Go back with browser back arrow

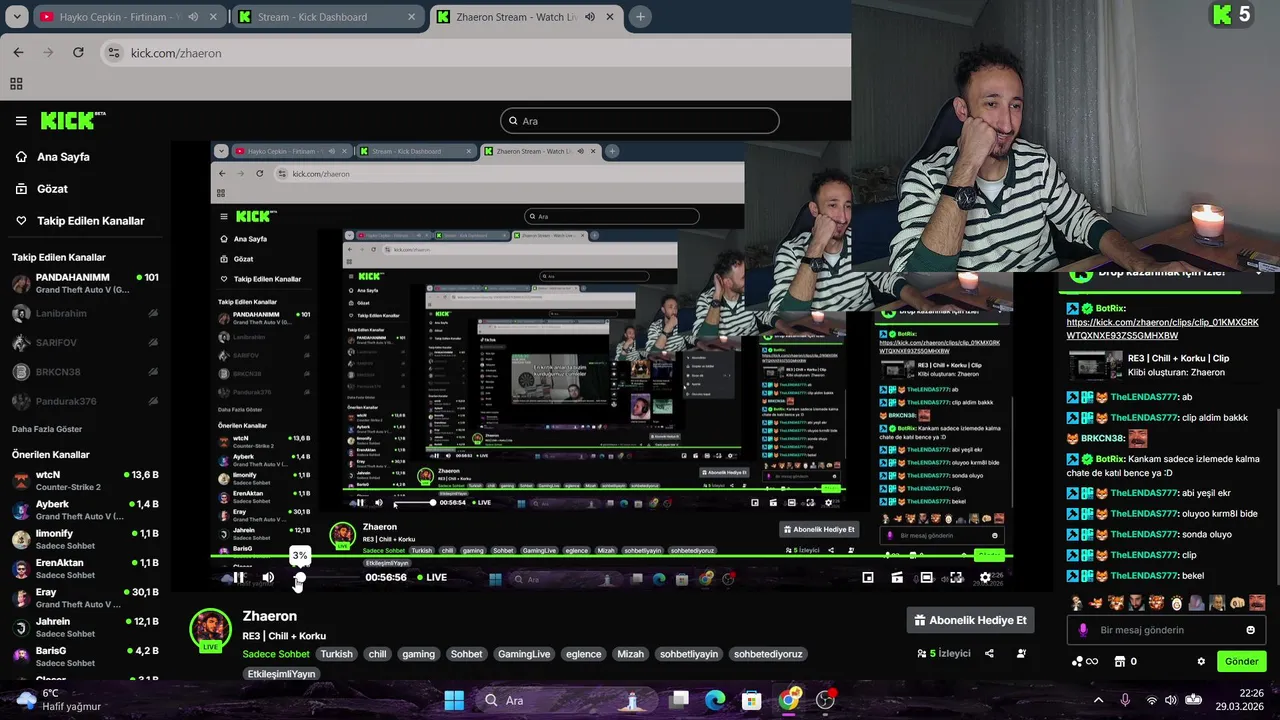click(x=18, y=52)
